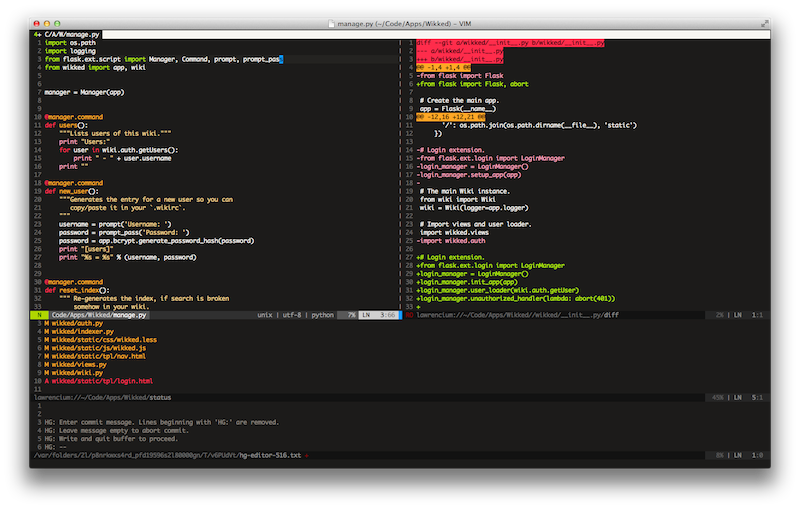
Task: Select M wikked/static/tpl/nav.html row
Action: pyautogui.click(x=95, y=356)
